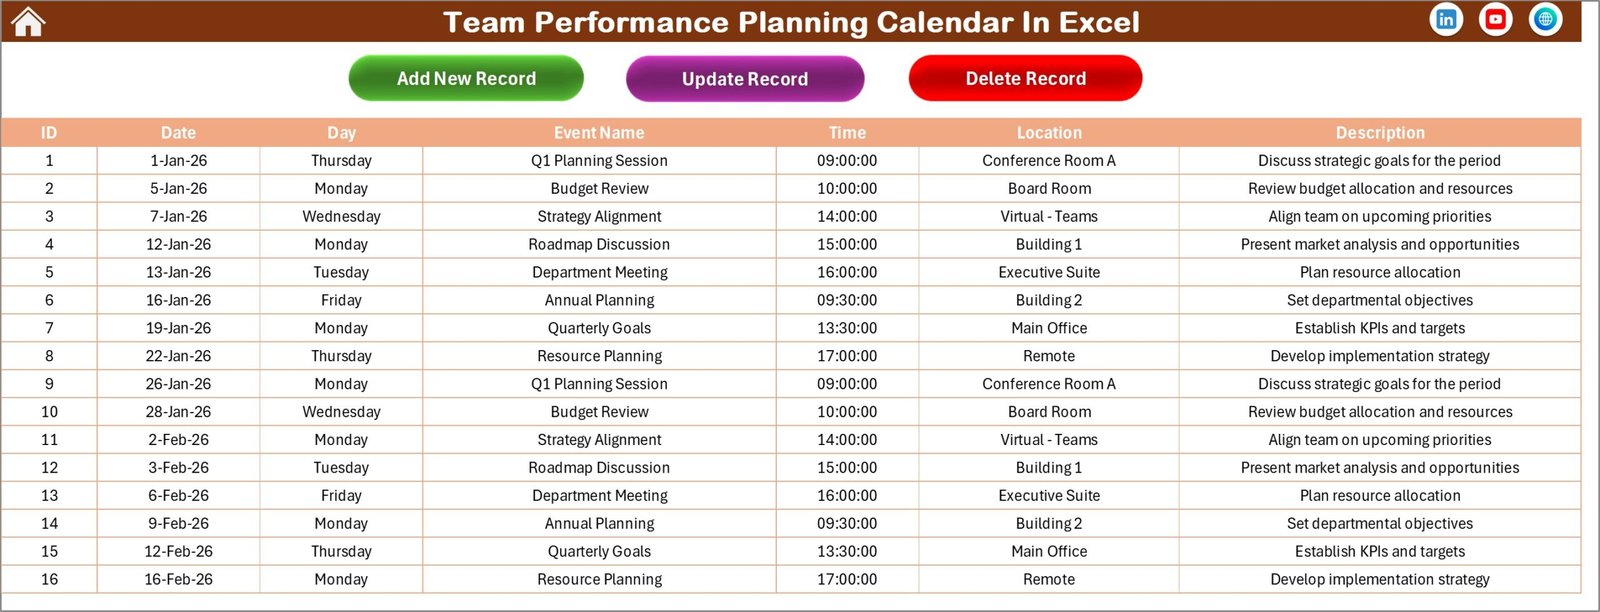This screenshot has height=612, width=1600.
Task: Click the YouTube icon in the title bar
Action: click(x=1495, y=18)
